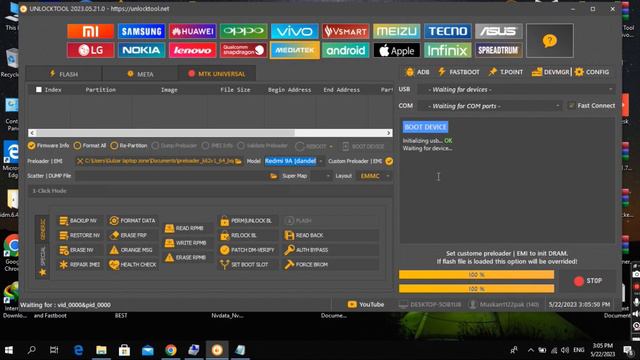Click the BACKUP NV button
Viewport: 640px width, 360px height.
79,220
